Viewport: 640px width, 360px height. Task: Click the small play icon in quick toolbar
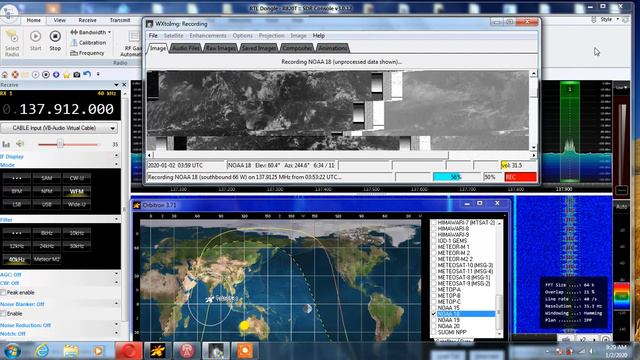coord(36,75)
